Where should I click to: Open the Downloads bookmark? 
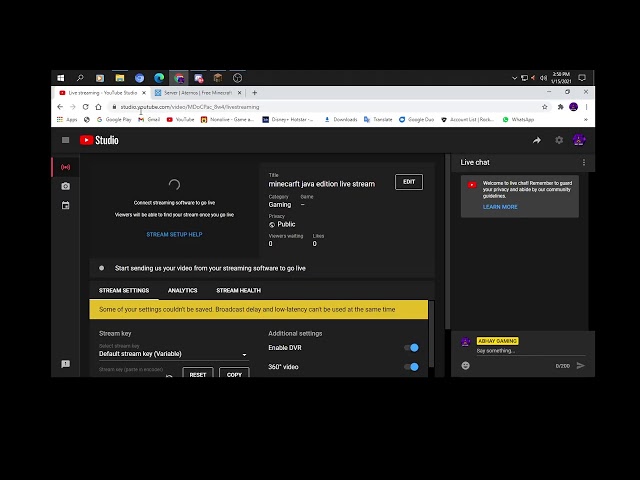coord(341,120)
